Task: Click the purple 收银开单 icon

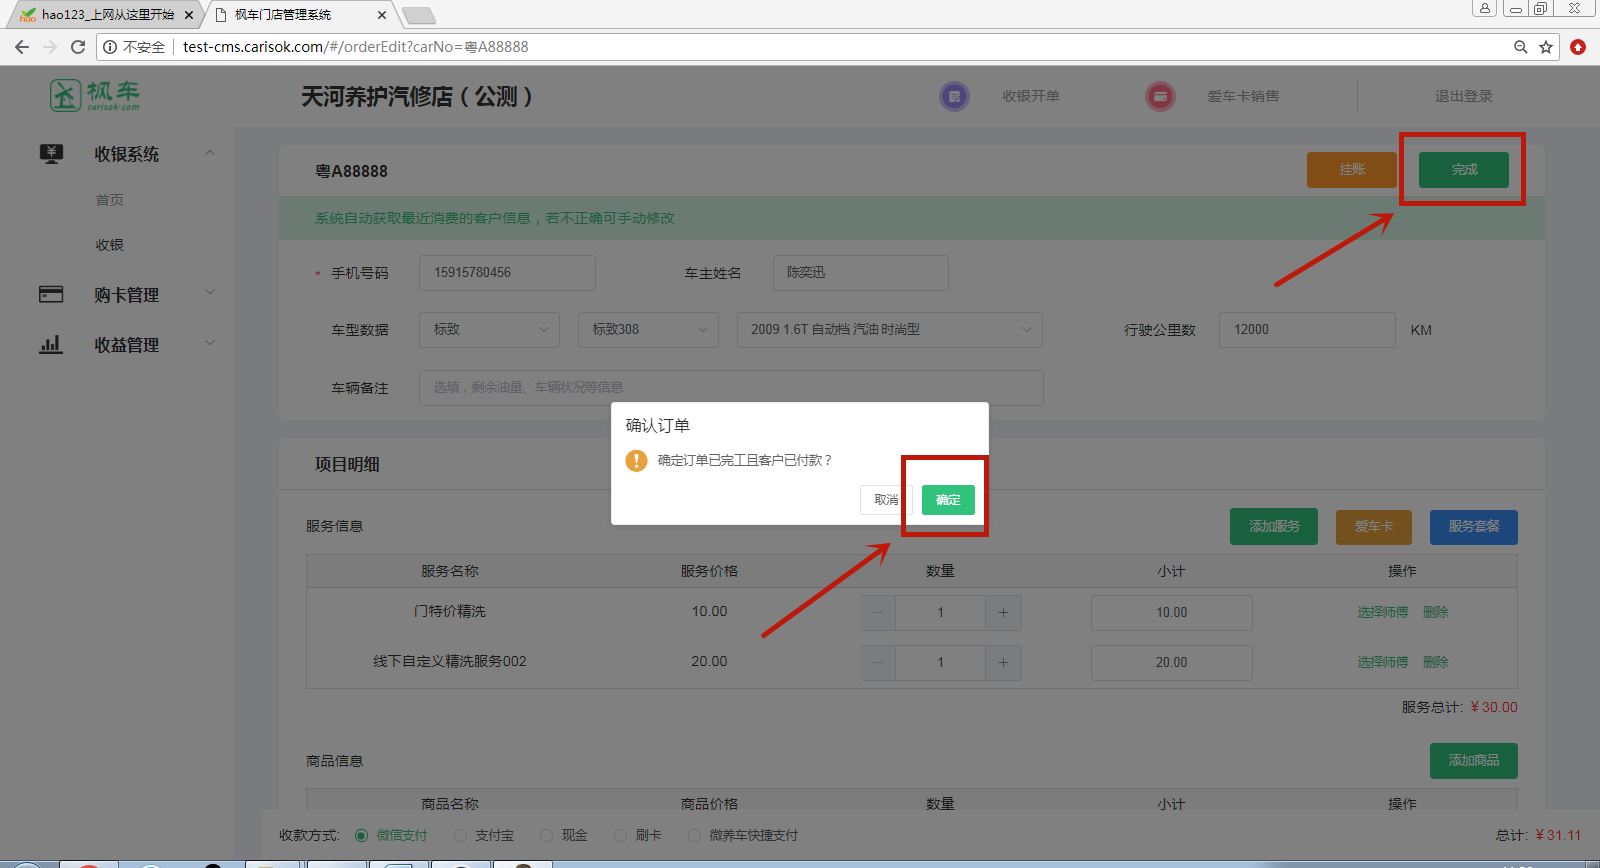Action: 954,97
